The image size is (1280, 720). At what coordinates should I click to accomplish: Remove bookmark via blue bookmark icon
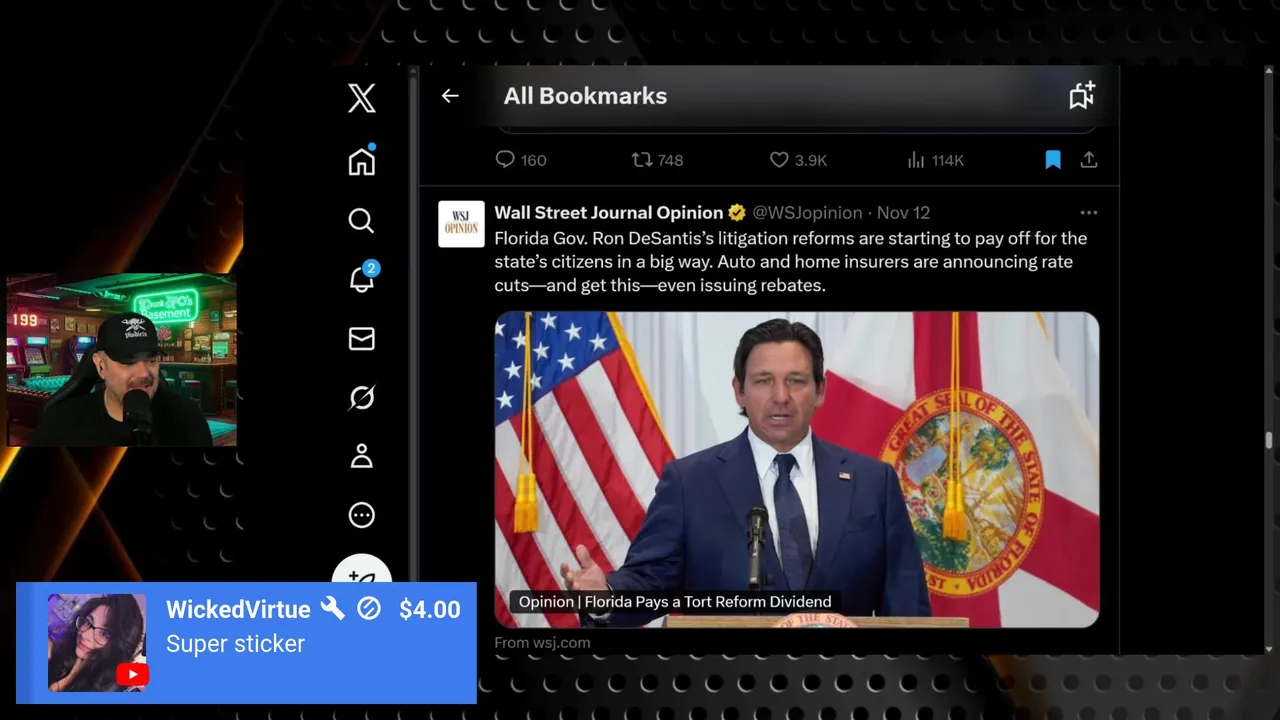tap(1053, 160)
